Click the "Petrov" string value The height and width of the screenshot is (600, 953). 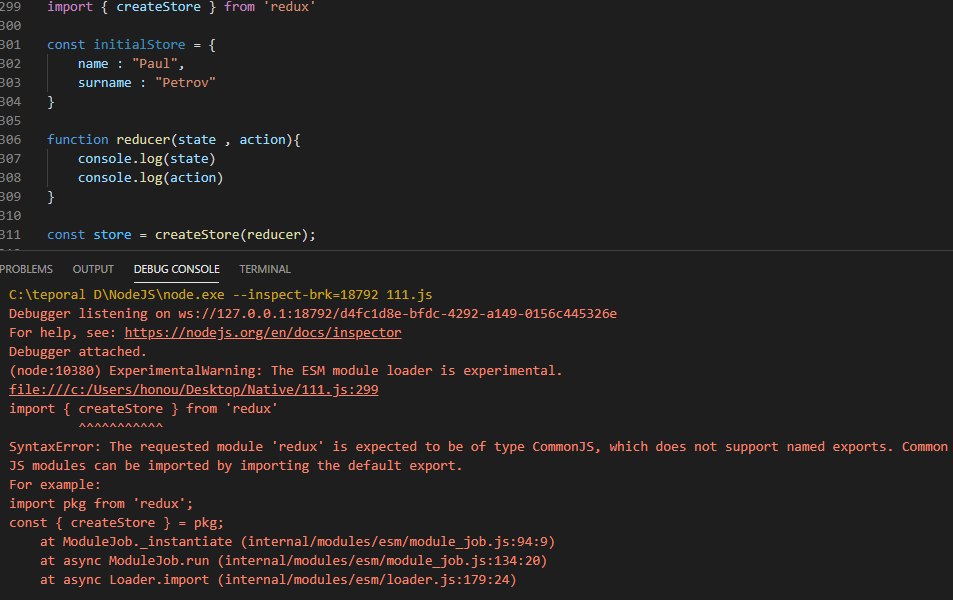pyautogui.click(x=185, y=83)
